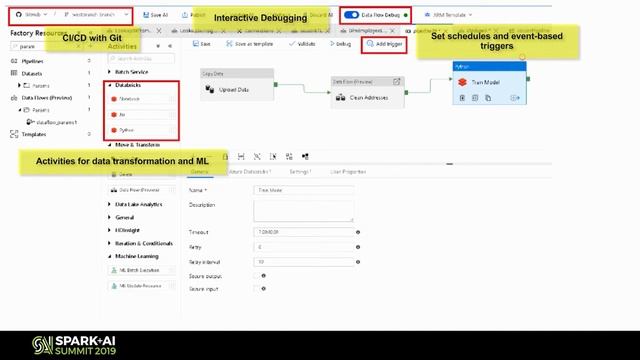Click Train Model view code icon

pyautogui.click(x=475, y=98)
